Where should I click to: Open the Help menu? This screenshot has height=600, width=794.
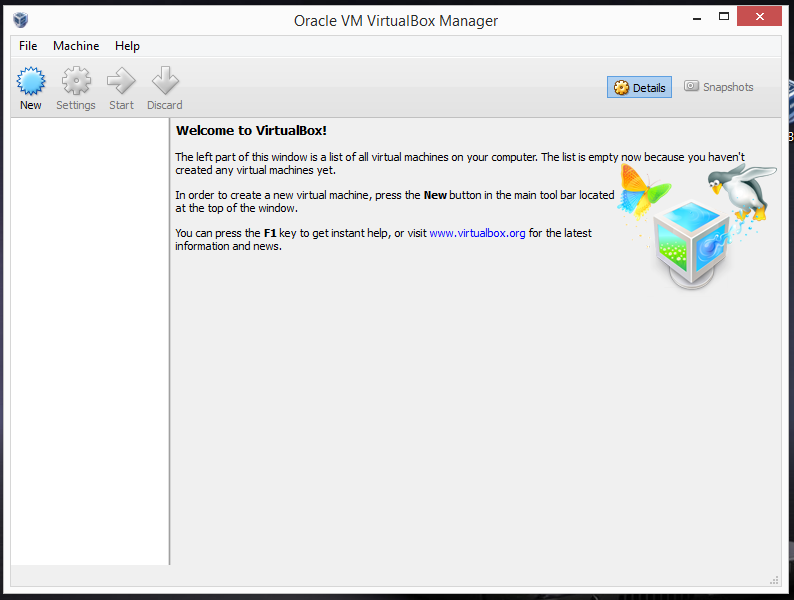click(127, 46)
